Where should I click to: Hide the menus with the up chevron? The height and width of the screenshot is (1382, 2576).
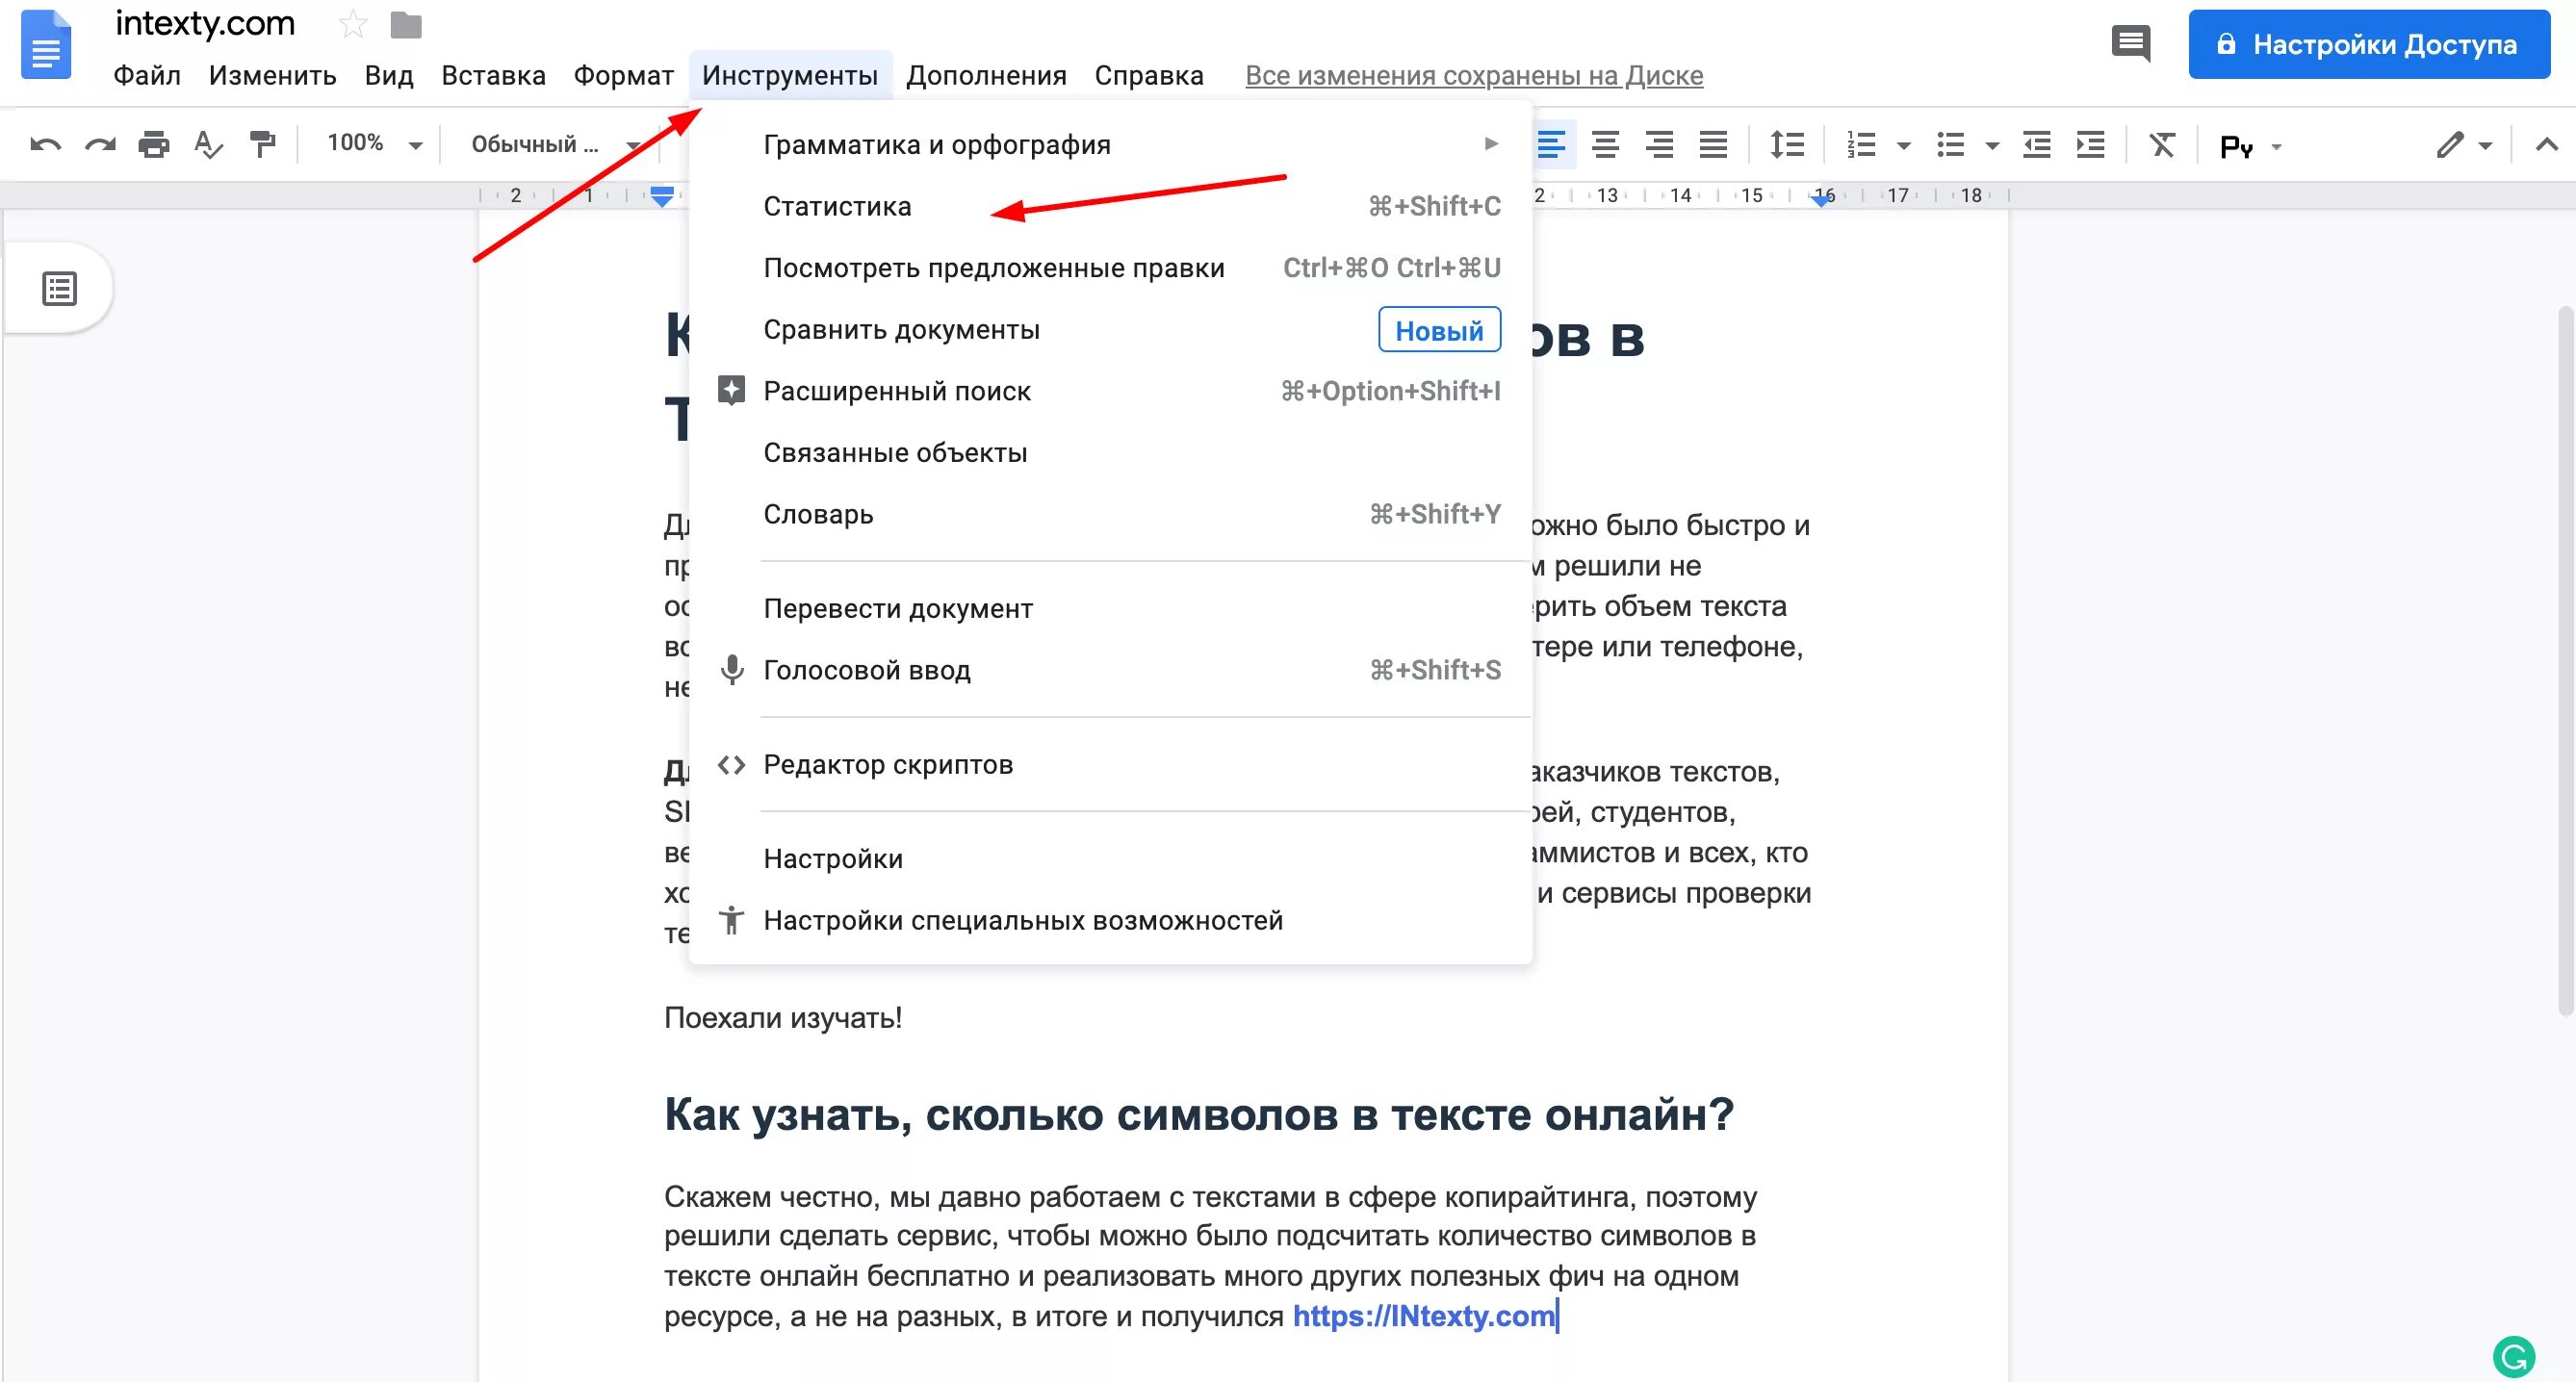[x=2547, y=145]
